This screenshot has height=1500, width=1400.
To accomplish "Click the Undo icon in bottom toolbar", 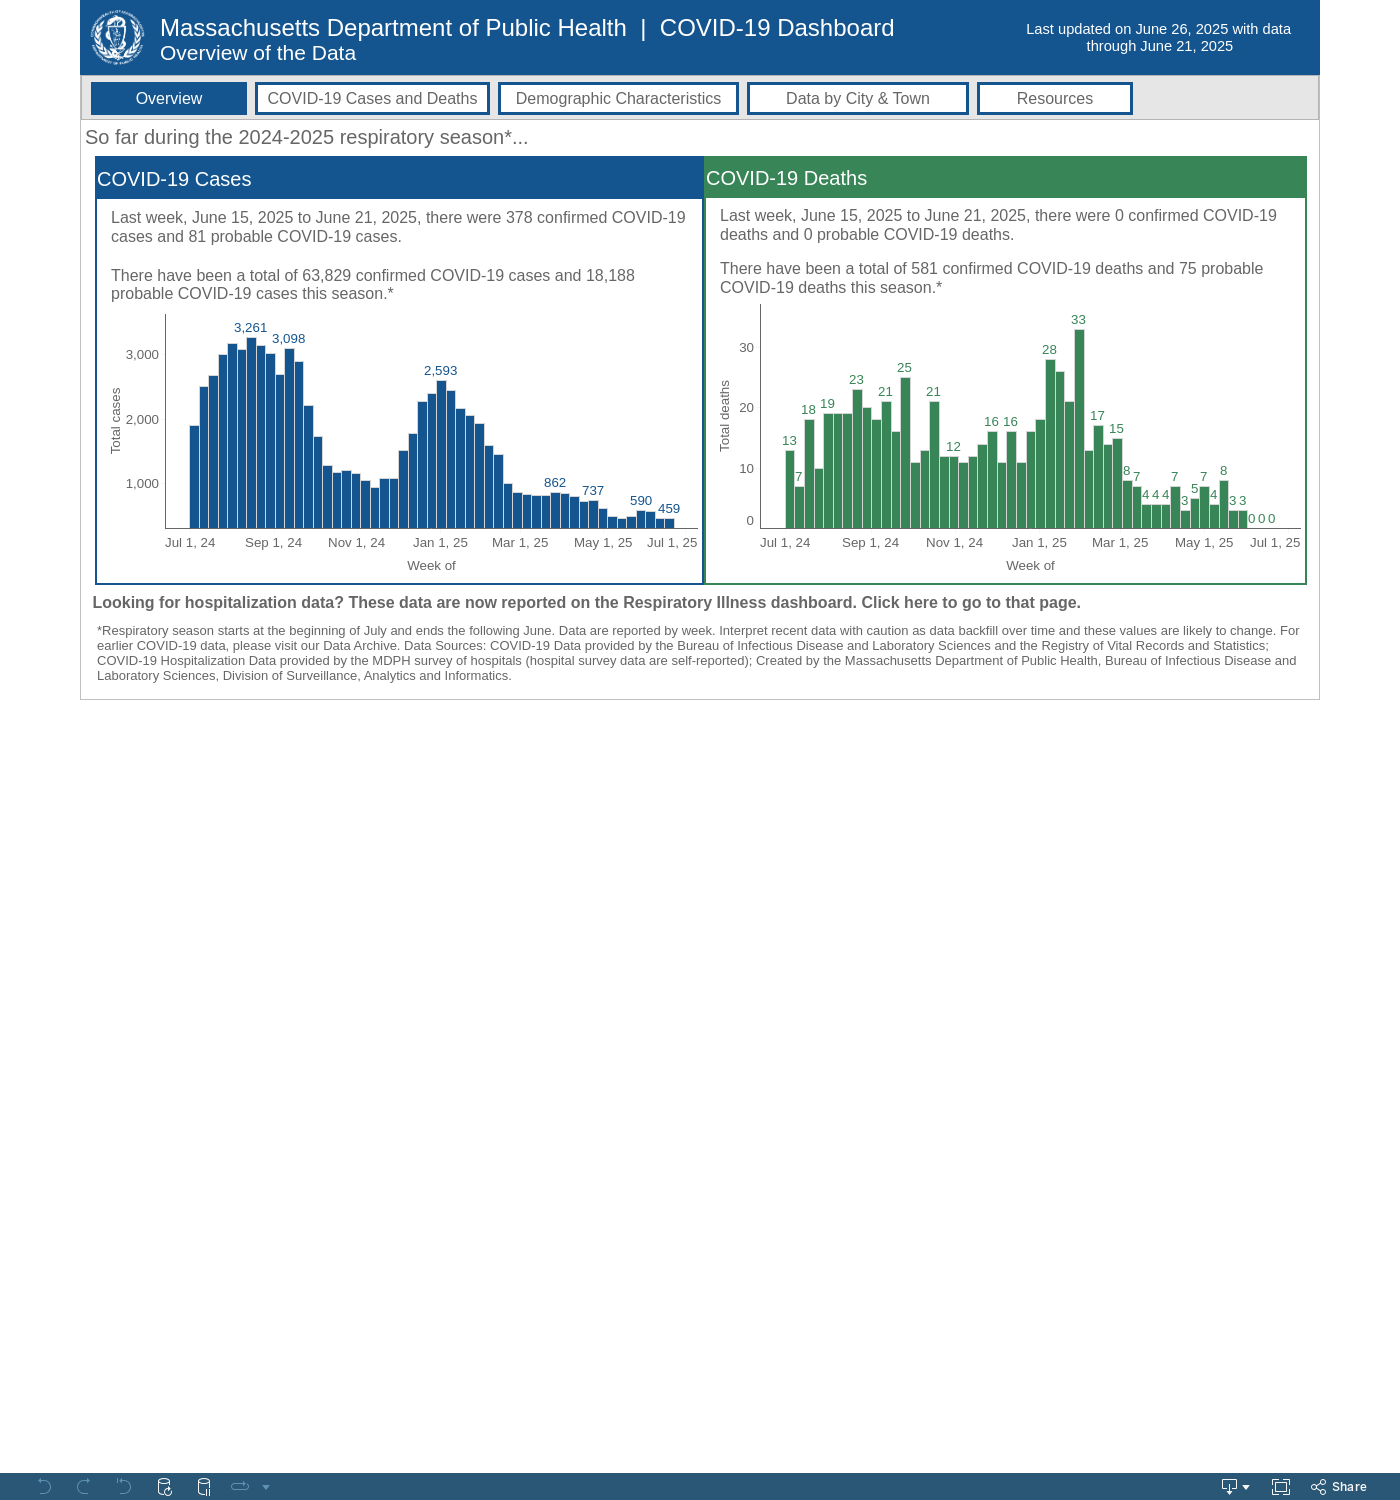I will (44, 1487).
